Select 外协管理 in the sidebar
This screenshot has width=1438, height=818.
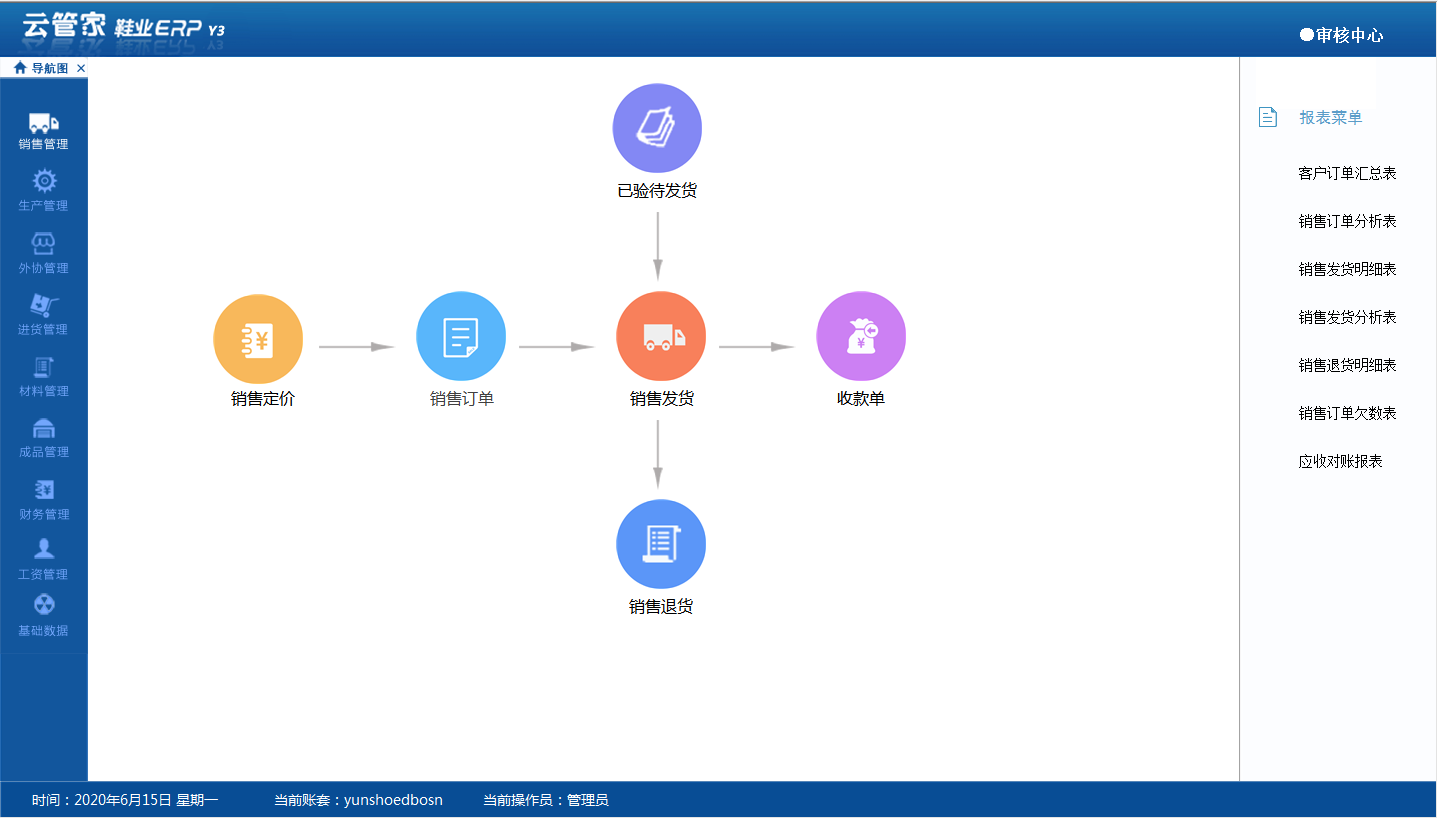44,251
